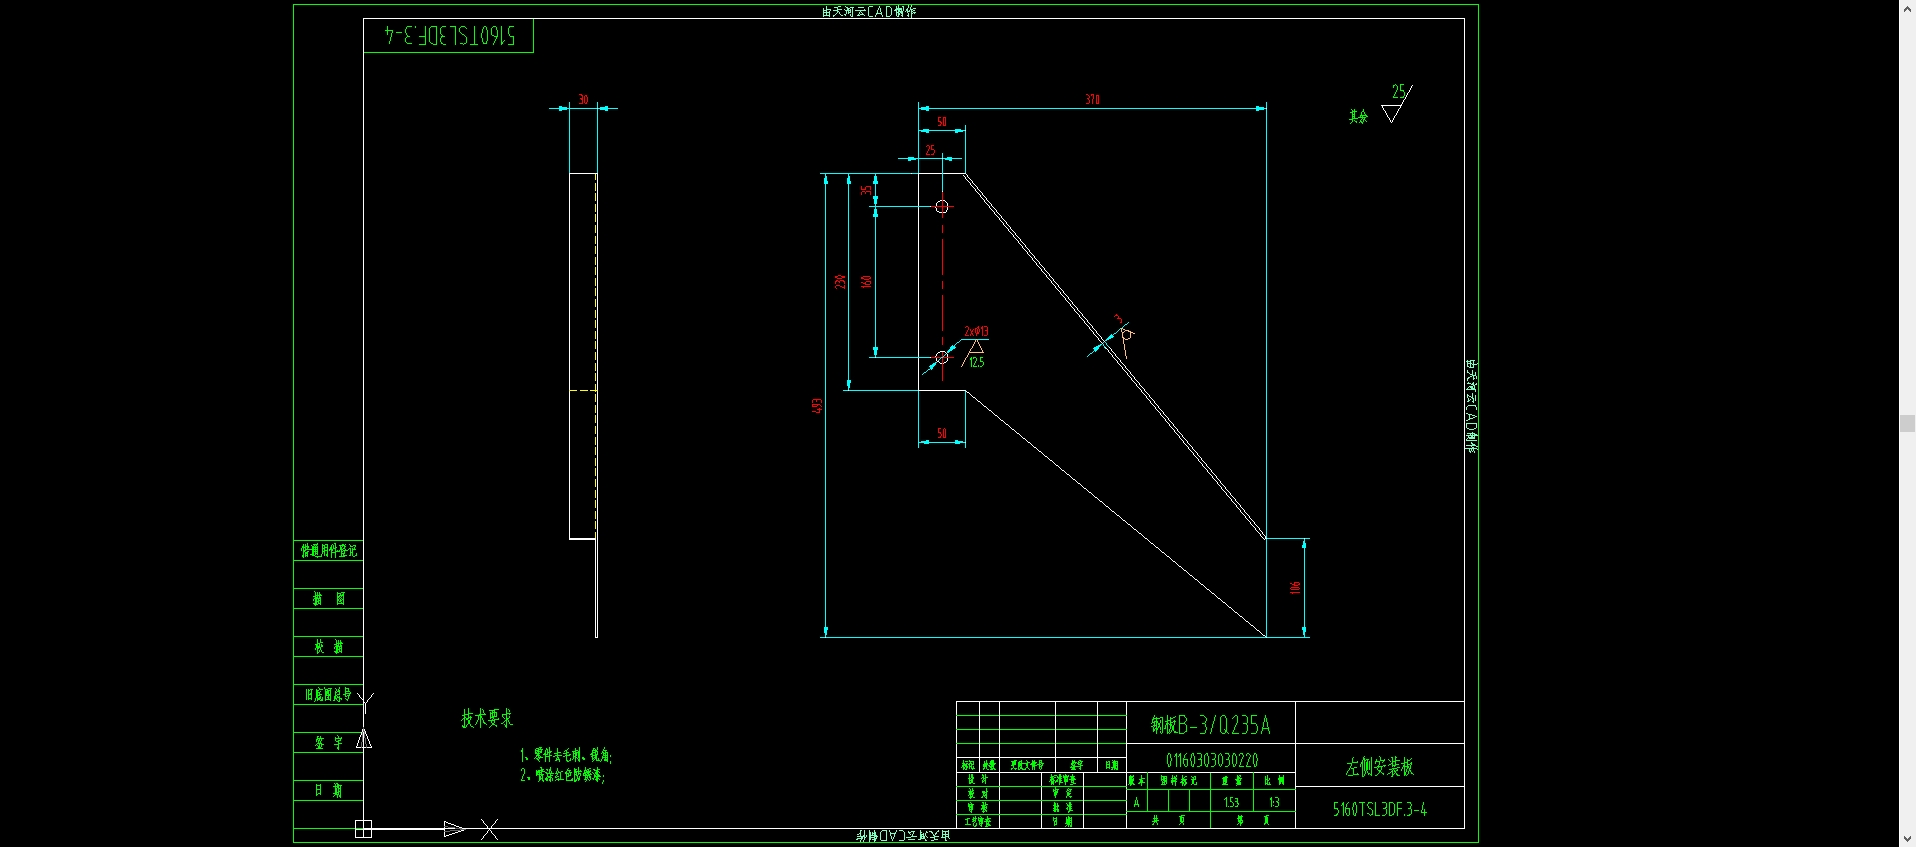The width and height of the screenshot is (1916, 847).
Task: Click note "1、零件去毛刺、锐角;"
Action: point(566,755)
